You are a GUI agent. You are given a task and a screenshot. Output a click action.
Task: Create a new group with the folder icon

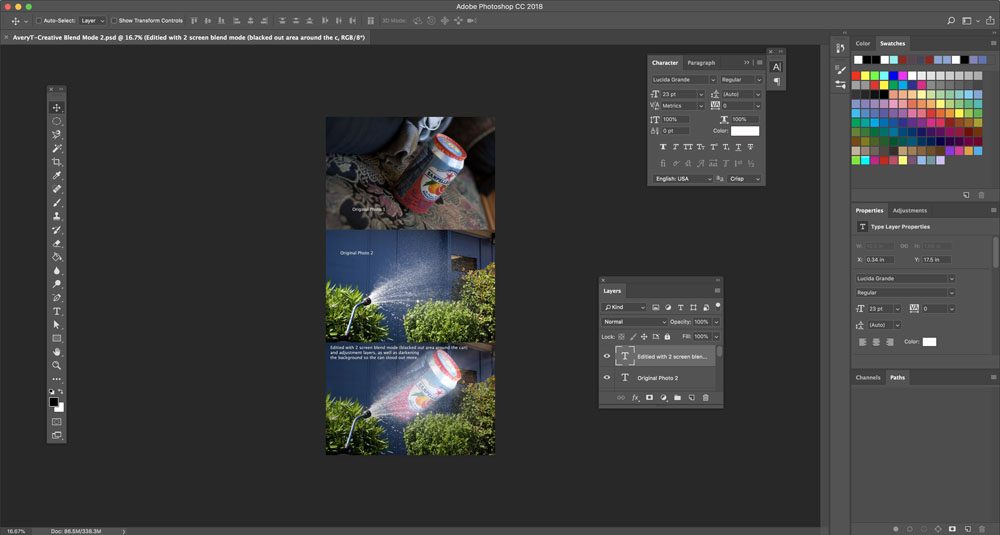677,398
